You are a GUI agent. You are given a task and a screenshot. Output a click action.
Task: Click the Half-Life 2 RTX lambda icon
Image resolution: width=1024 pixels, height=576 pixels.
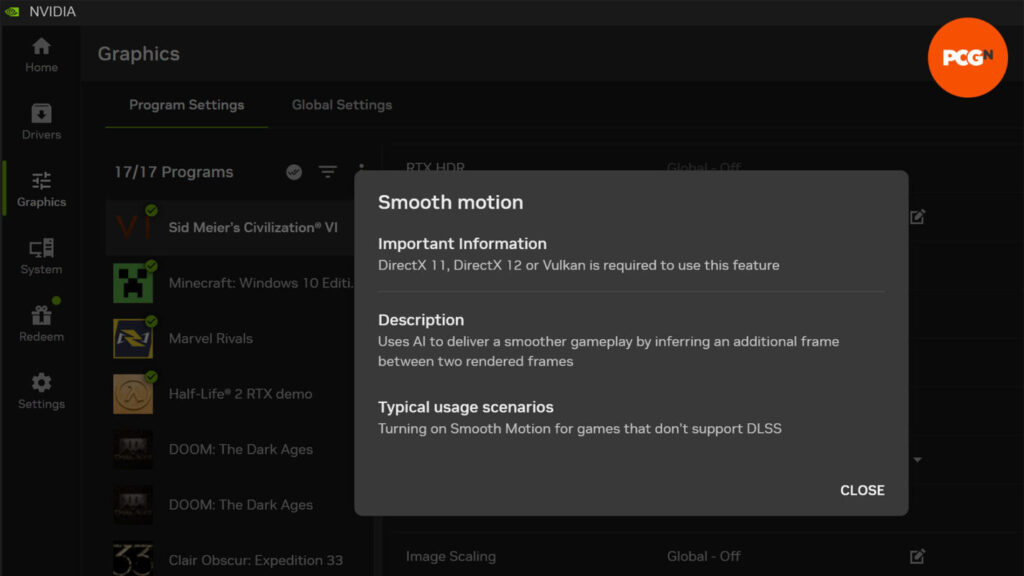(133, 394)
